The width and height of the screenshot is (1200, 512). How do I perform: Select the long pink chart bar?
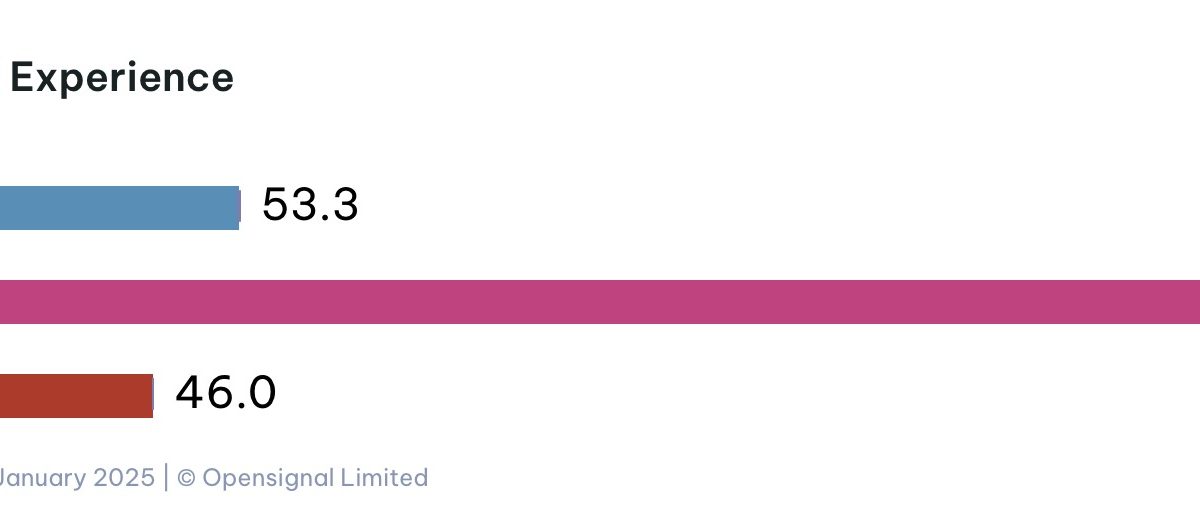tap(600, 302)
